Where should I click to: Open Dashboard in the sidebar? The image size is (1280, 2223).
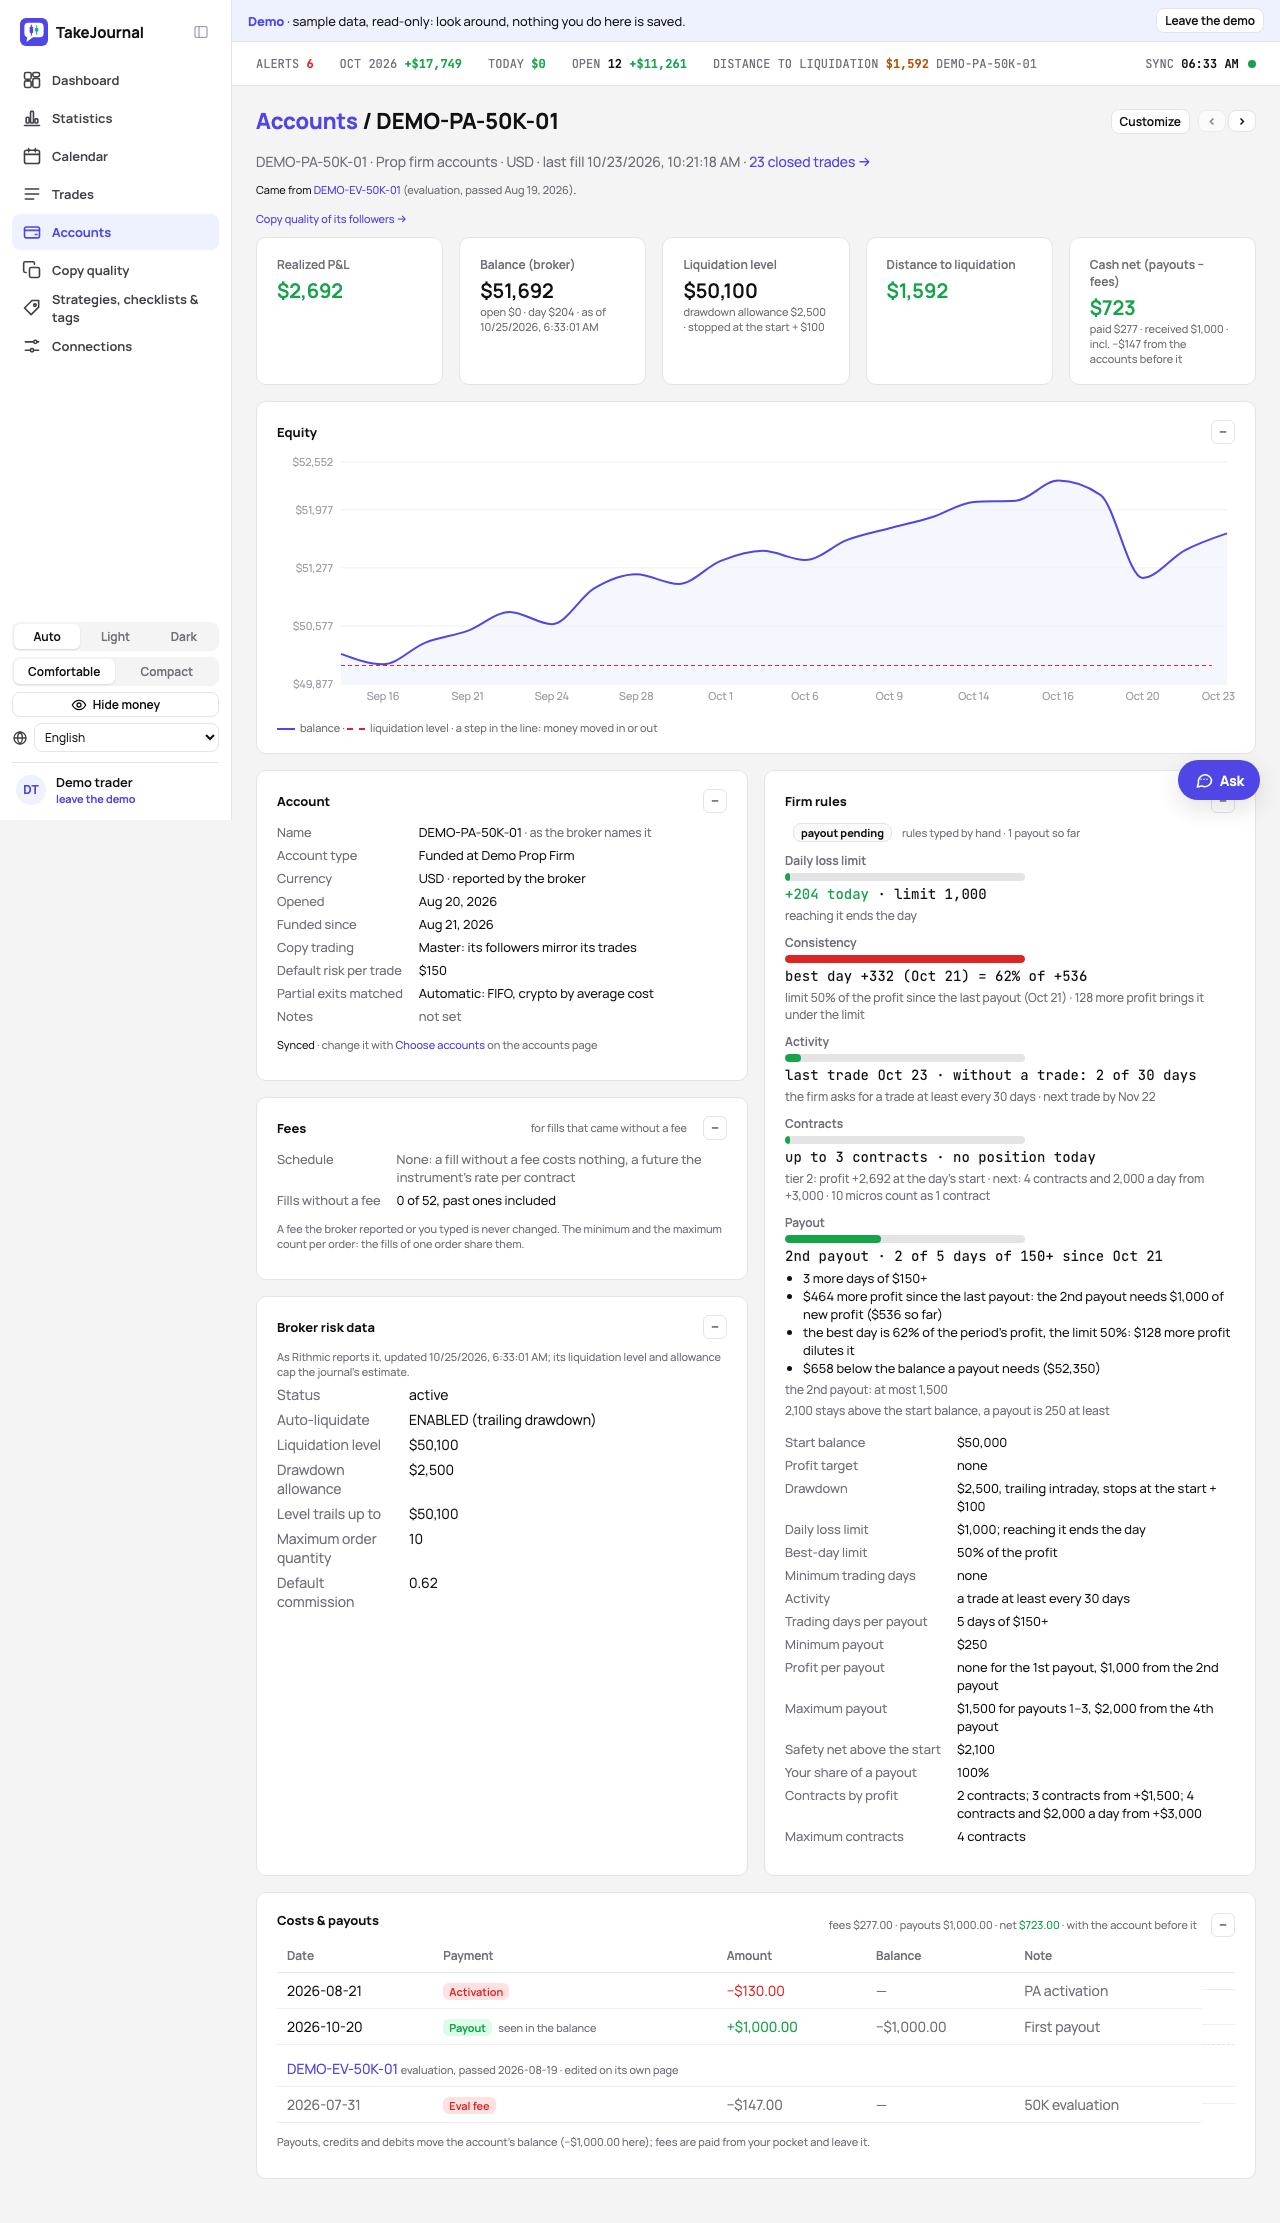(x=115, y=80)
